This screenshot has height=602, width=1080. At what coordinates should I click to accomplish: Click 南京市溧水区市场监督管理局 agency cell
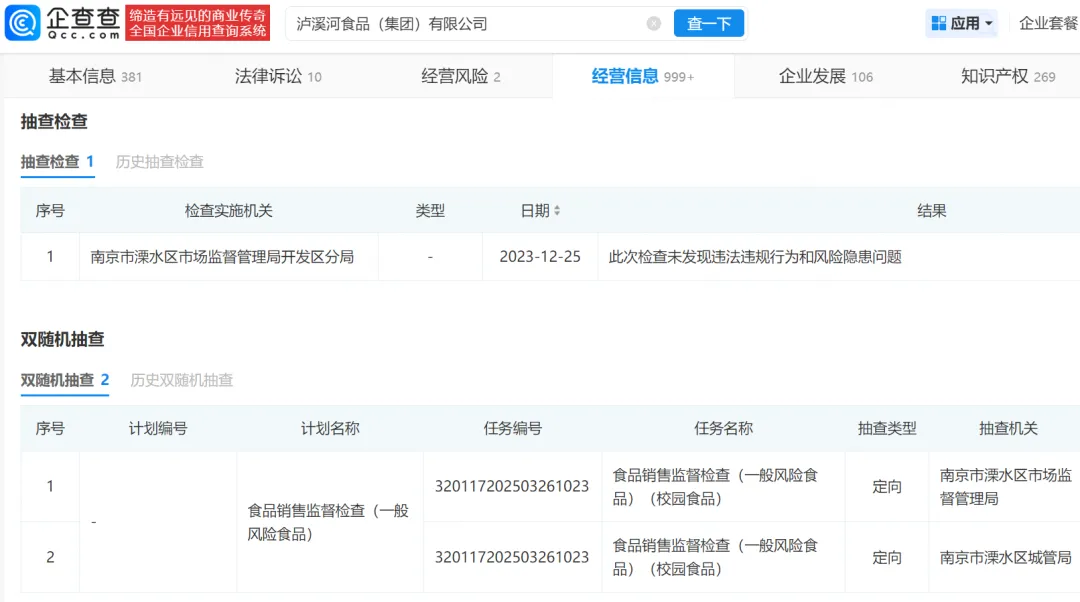pyautogui.click(x=1006, y=487)
